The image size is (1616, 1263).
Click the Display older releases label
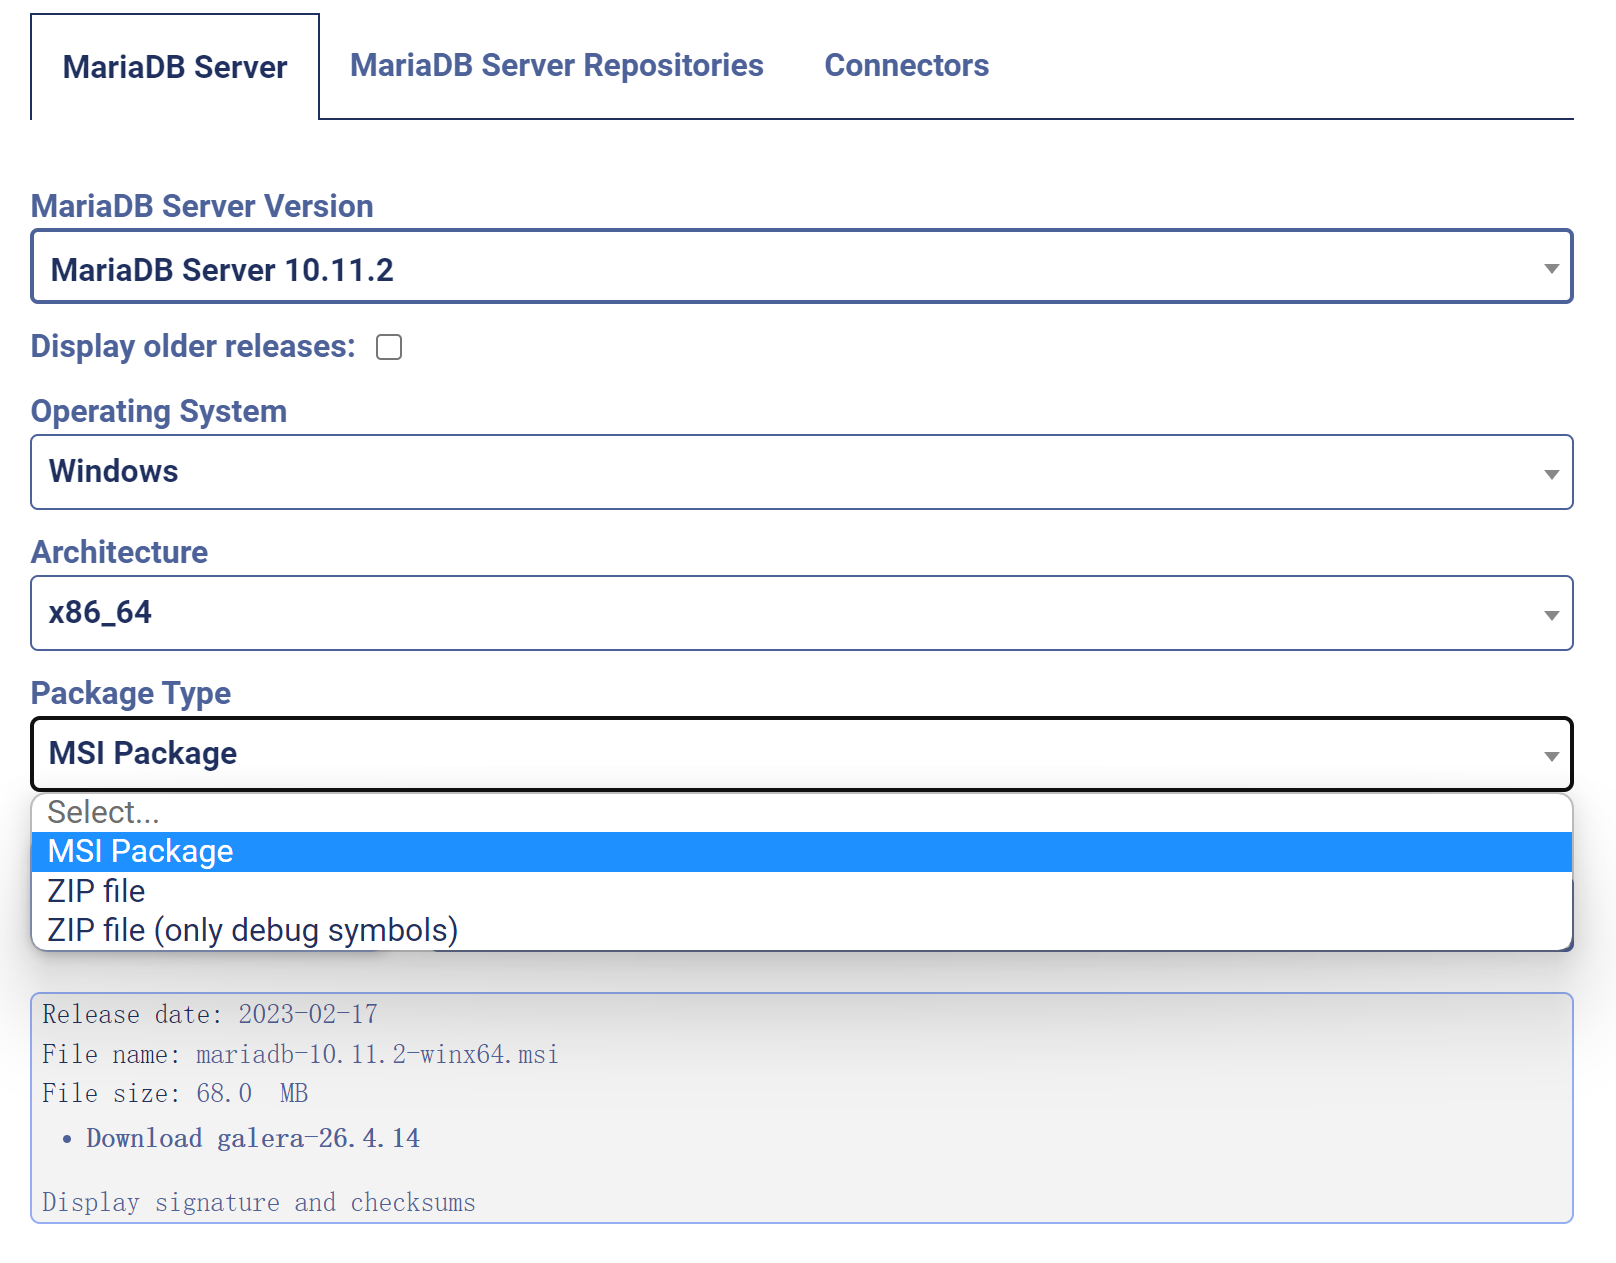click(x=193, y=346)
